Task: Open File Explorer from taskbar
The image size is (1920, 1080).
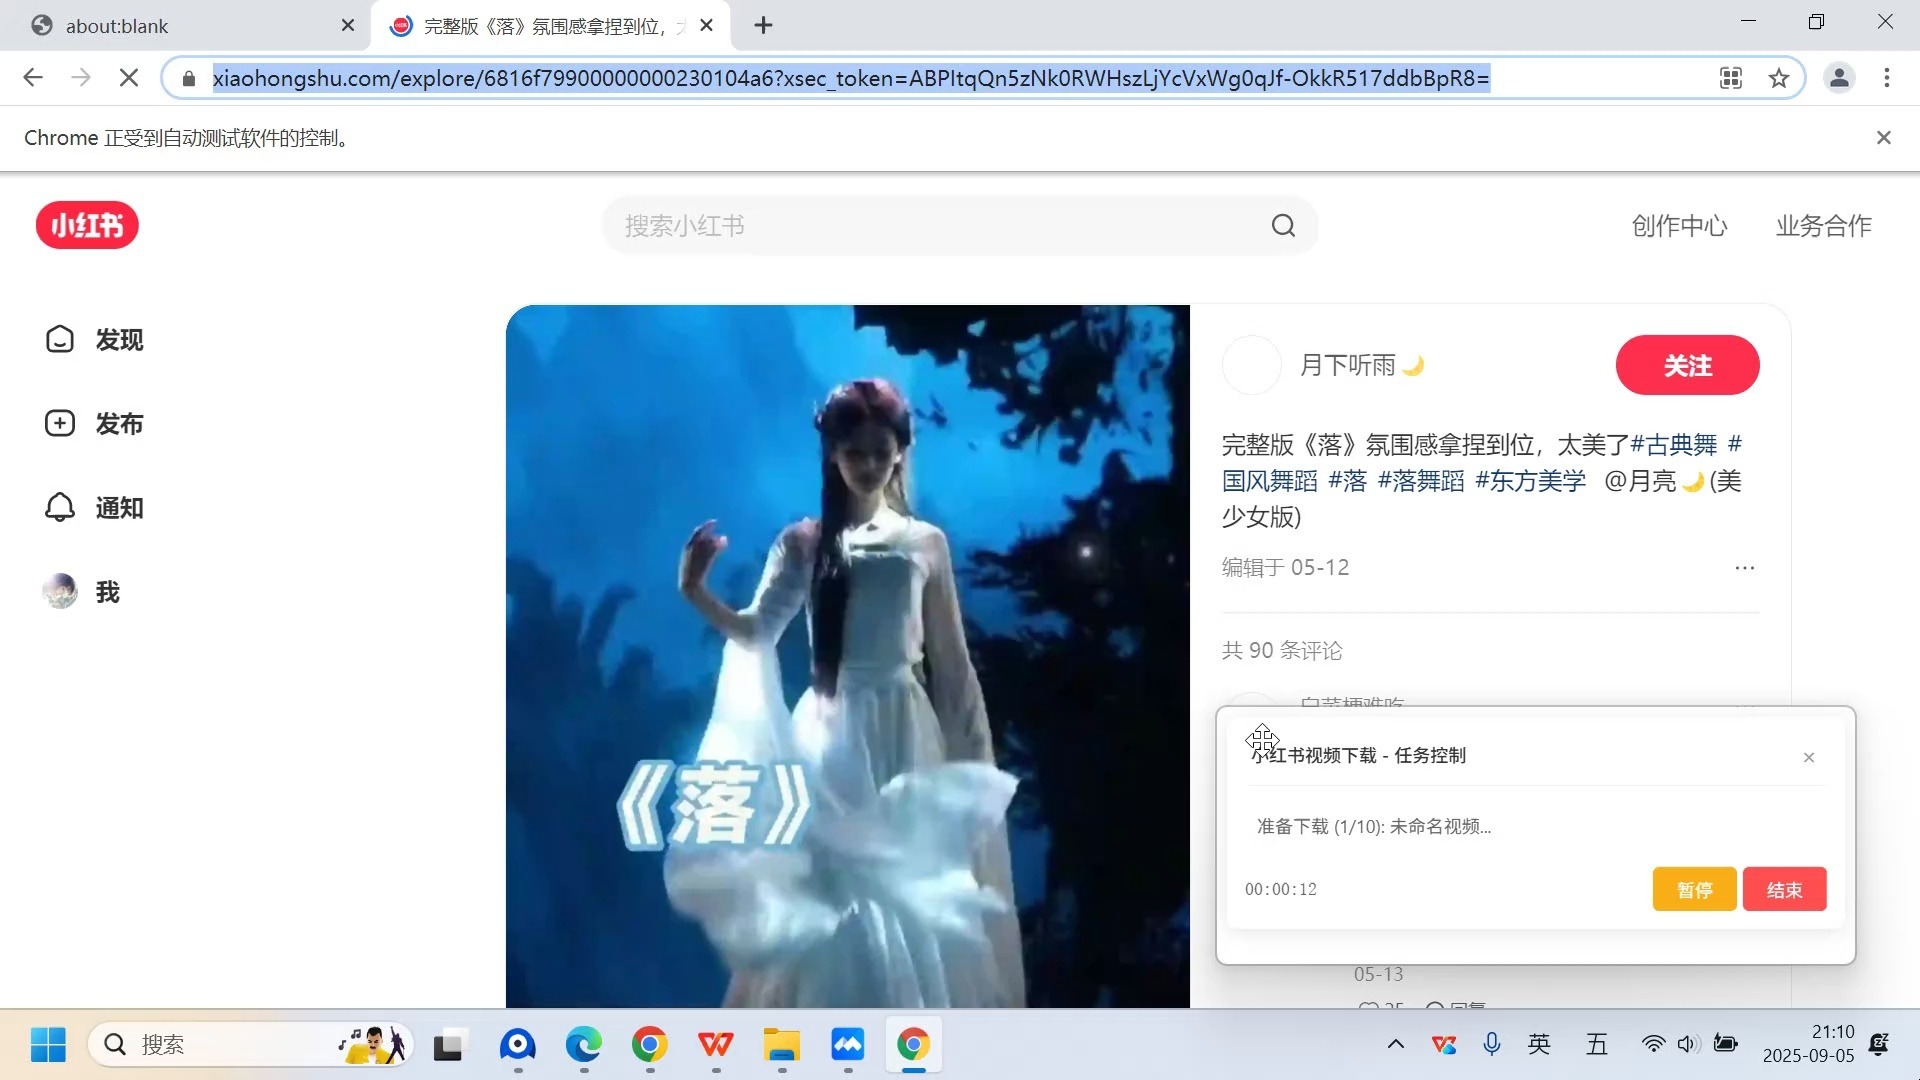Action: pos(781,1045)
